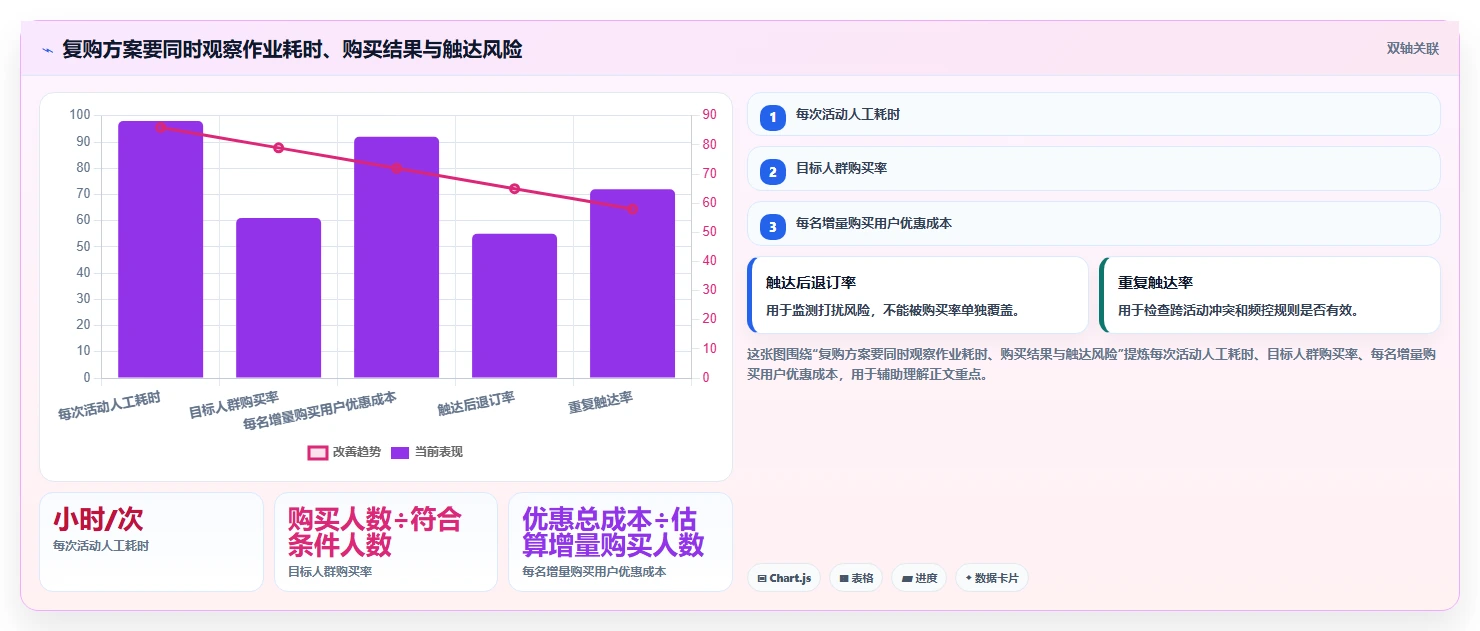1480x631 pixels.
Task: Click the purple bar for 目标人群购买率
Action: (x=278, y=298)
